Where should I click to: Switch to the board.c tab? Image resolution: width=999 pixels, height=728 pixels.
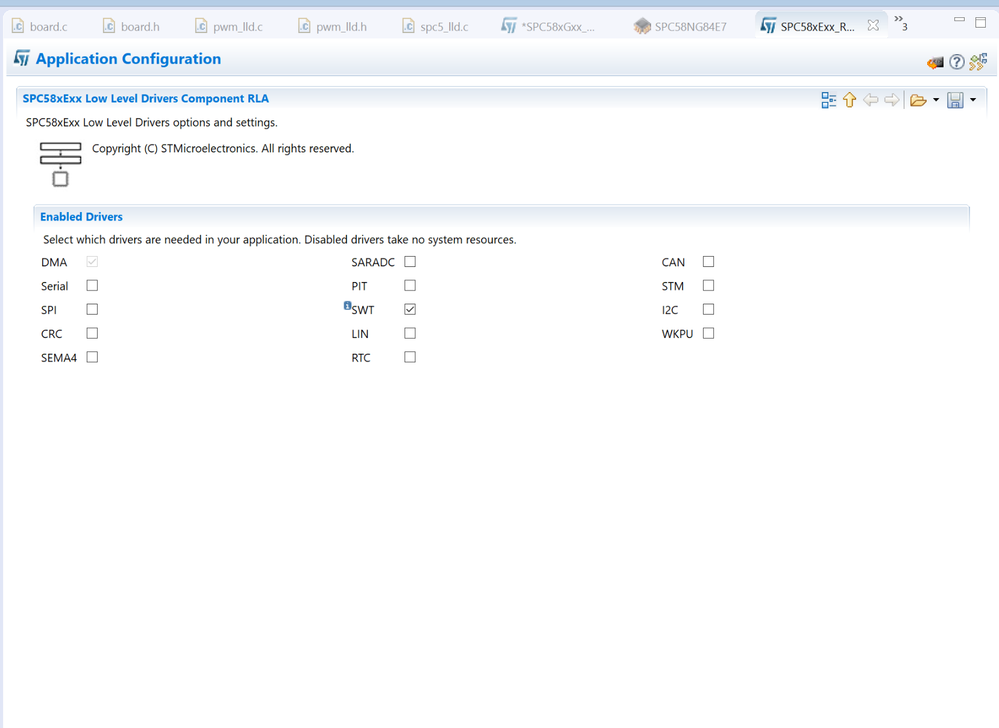pyautogui.click(x=40, y=27)
